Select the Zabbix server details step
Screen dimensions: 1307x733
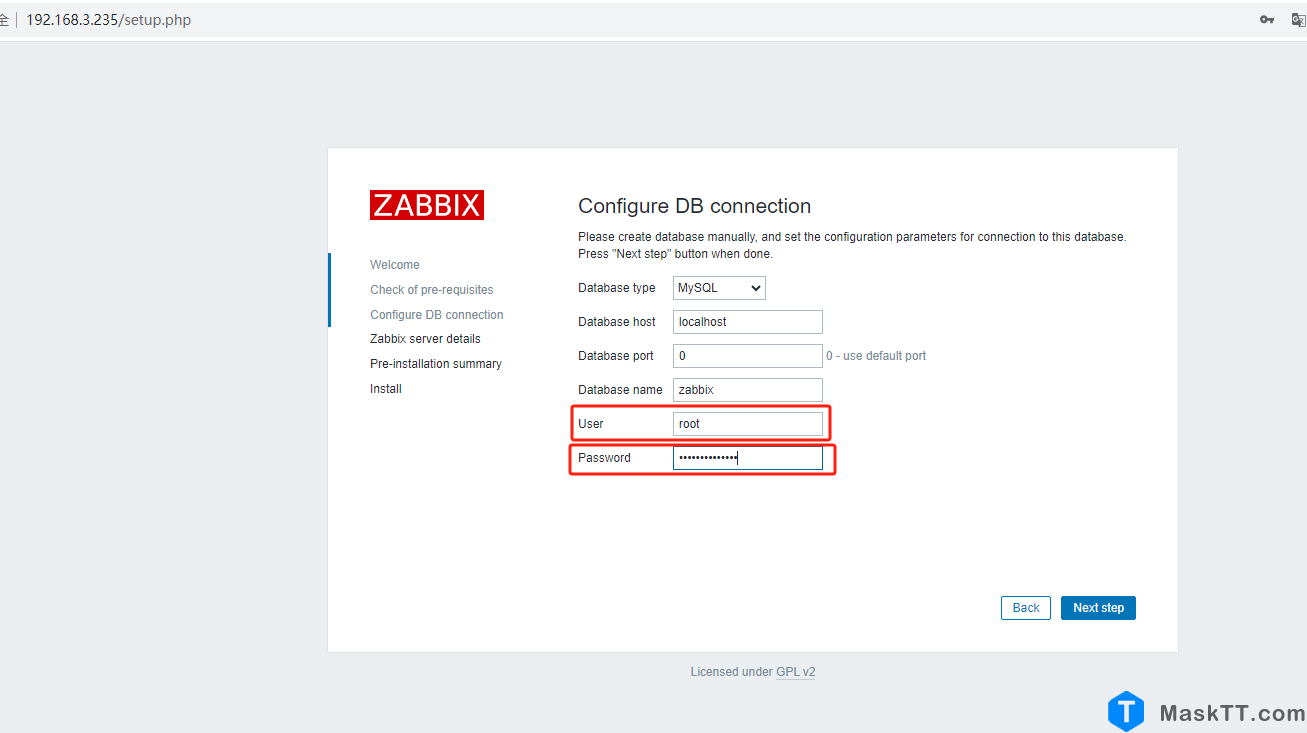pos(425,339)
